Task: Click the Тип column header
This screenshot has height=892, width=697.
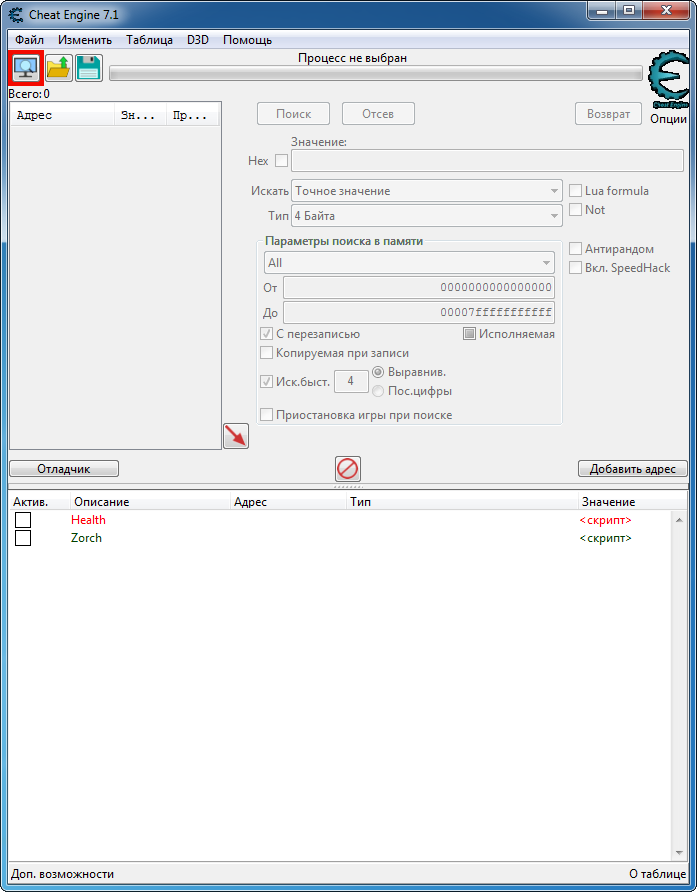Action: click(x=462, y=502)
